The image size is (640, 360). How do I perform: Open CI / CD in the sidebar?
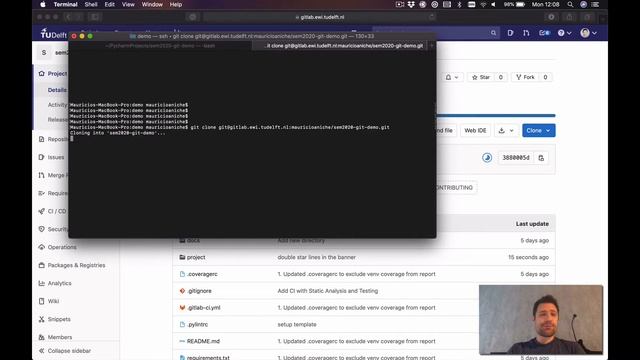coord(57,211)
